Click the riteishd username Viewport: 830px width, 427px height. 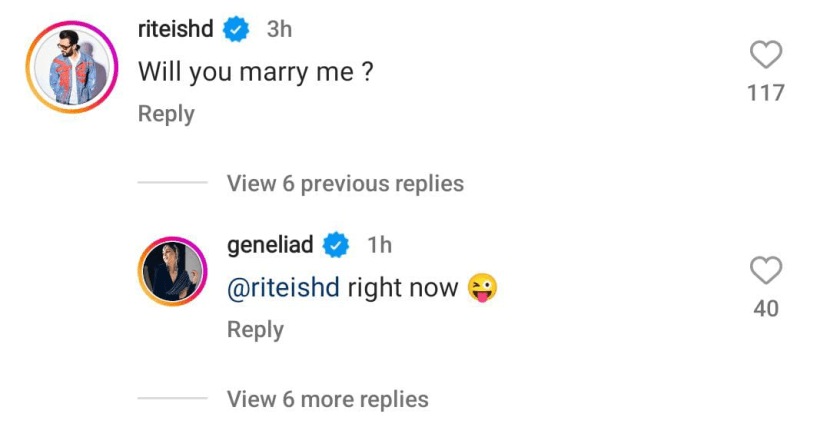click(x=175, y=30)
